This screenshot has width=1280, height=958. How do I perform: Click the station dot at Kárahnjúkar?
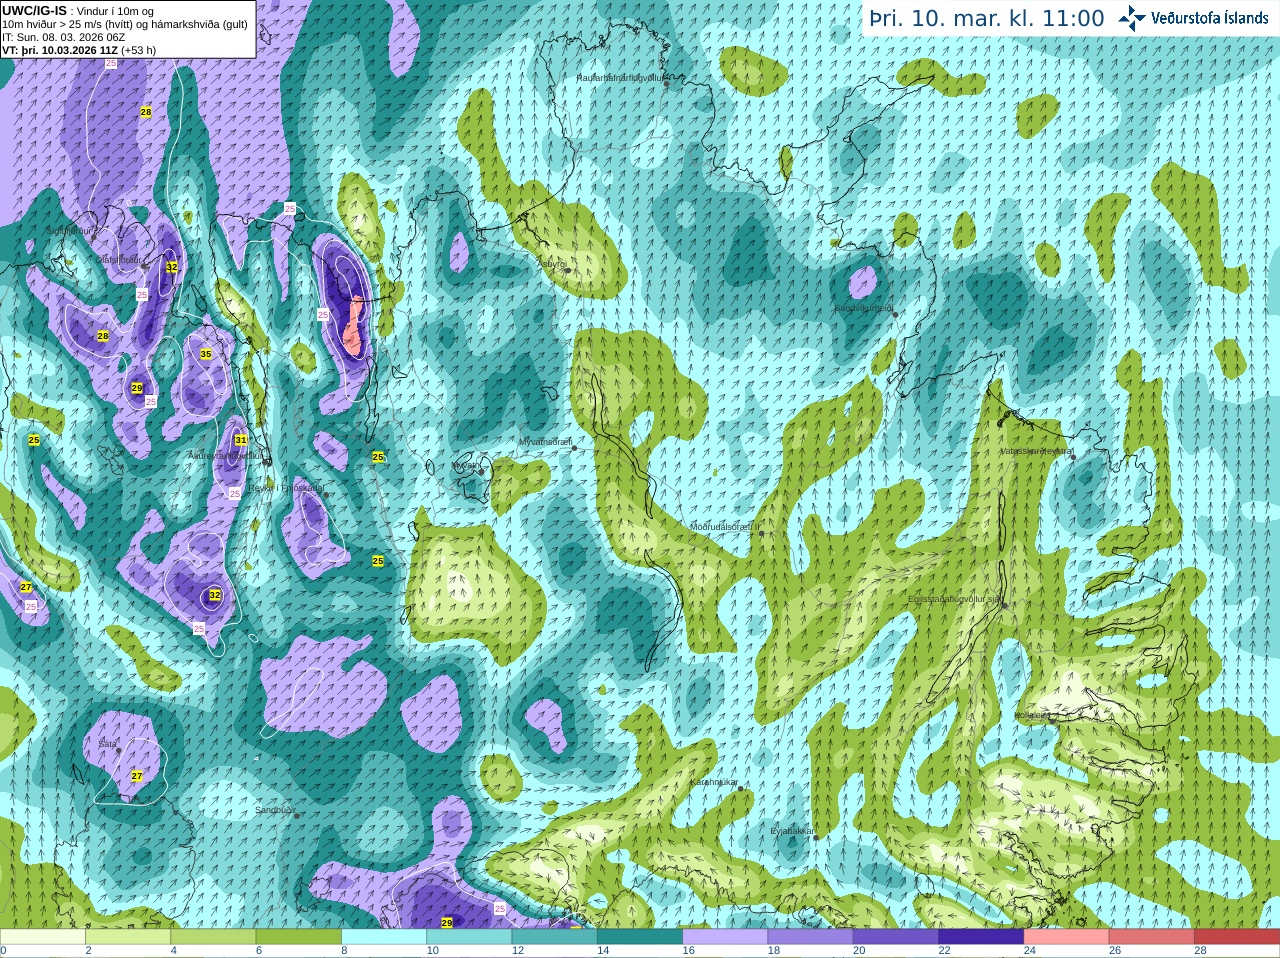[741, 789]
